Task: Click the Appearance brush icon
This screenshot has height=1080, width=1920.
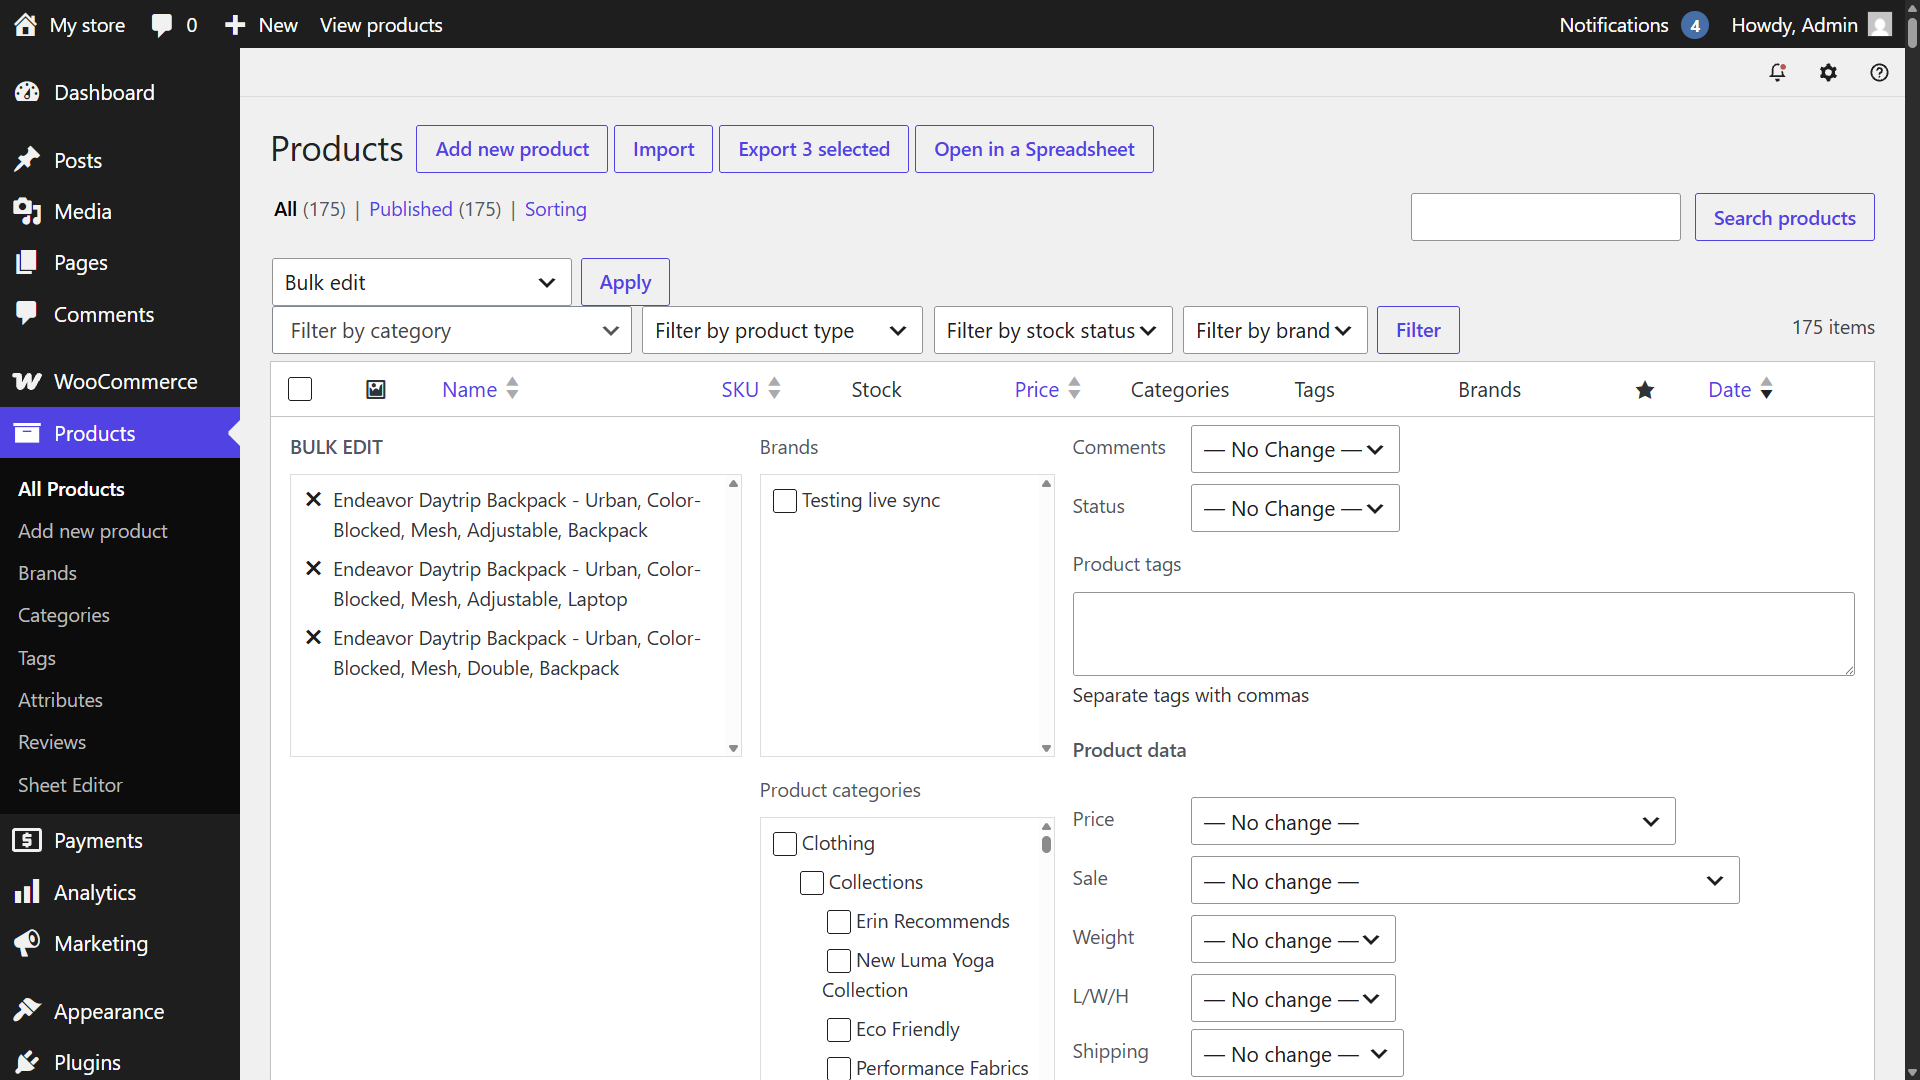Action: pyautogui.click(x=27, y=1011)
